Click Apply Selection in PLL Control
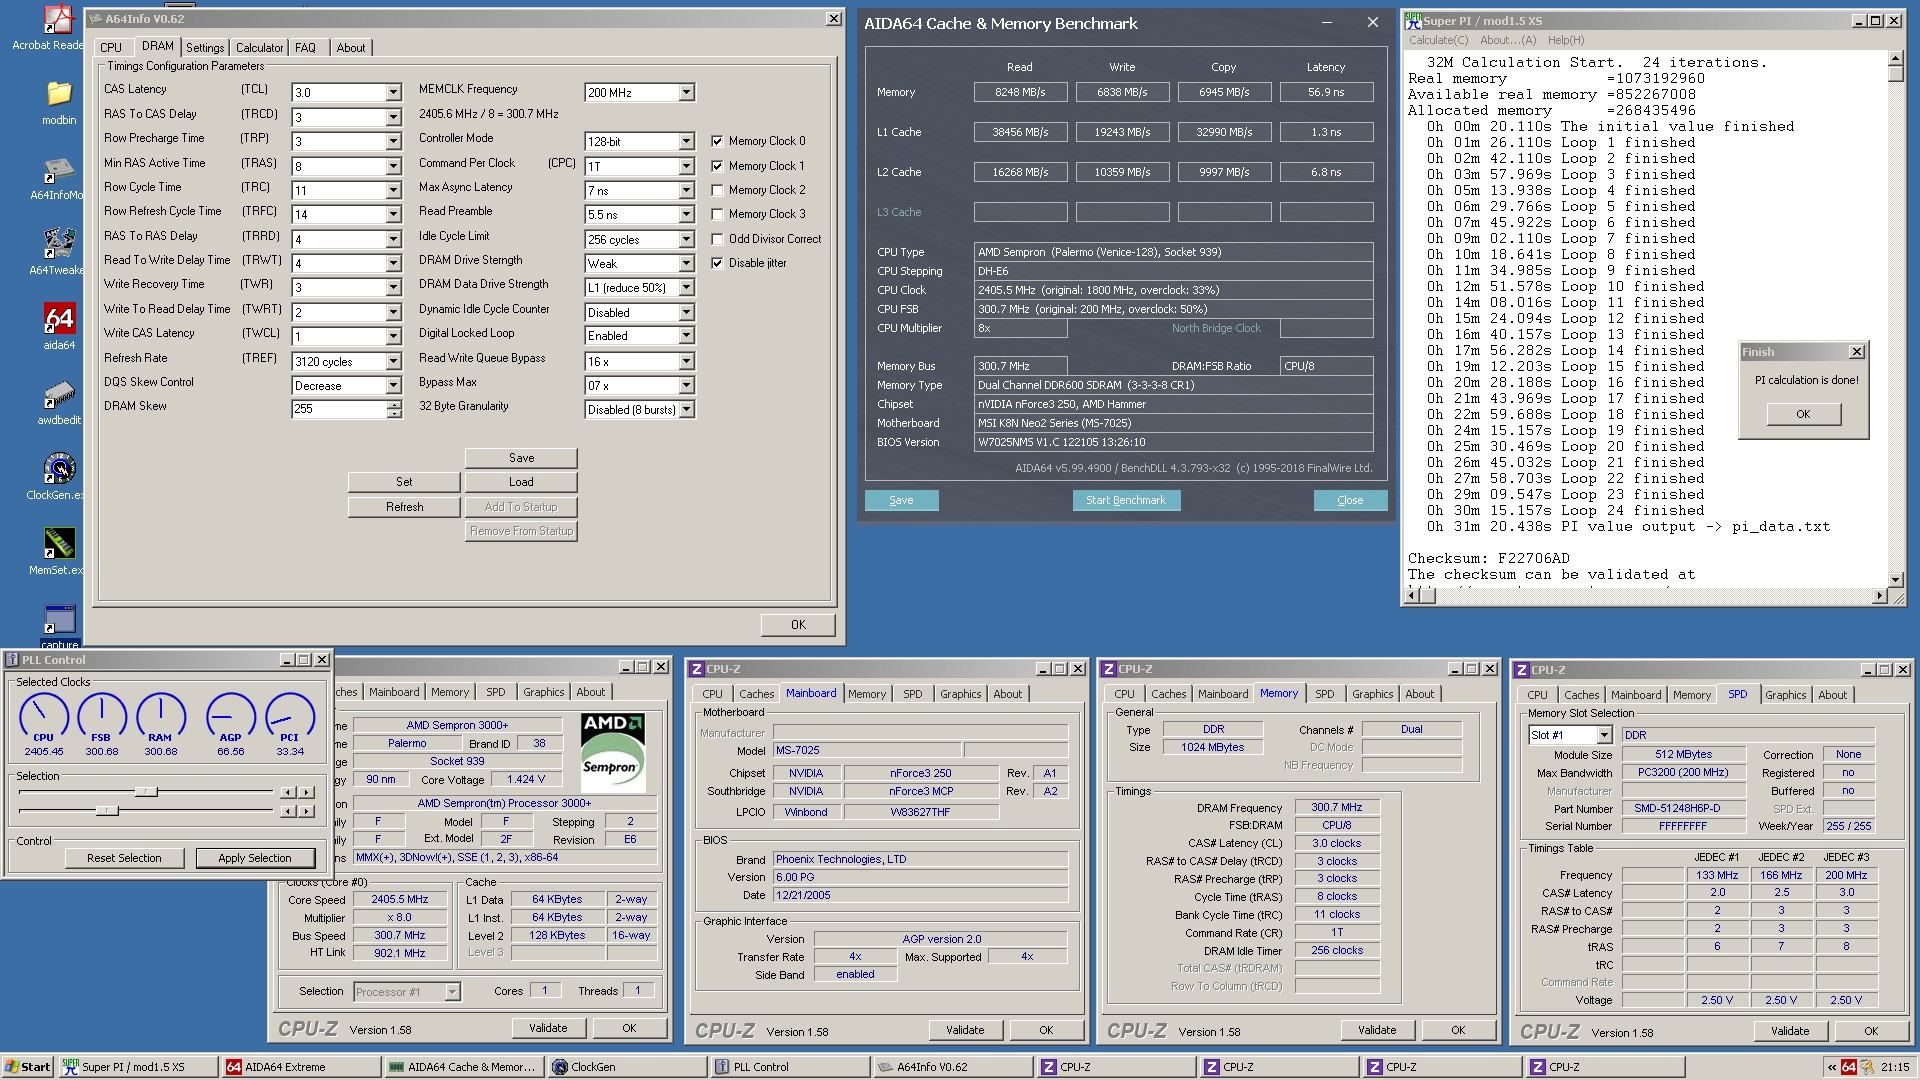1920x1080 pixels. tap(255, 858)
